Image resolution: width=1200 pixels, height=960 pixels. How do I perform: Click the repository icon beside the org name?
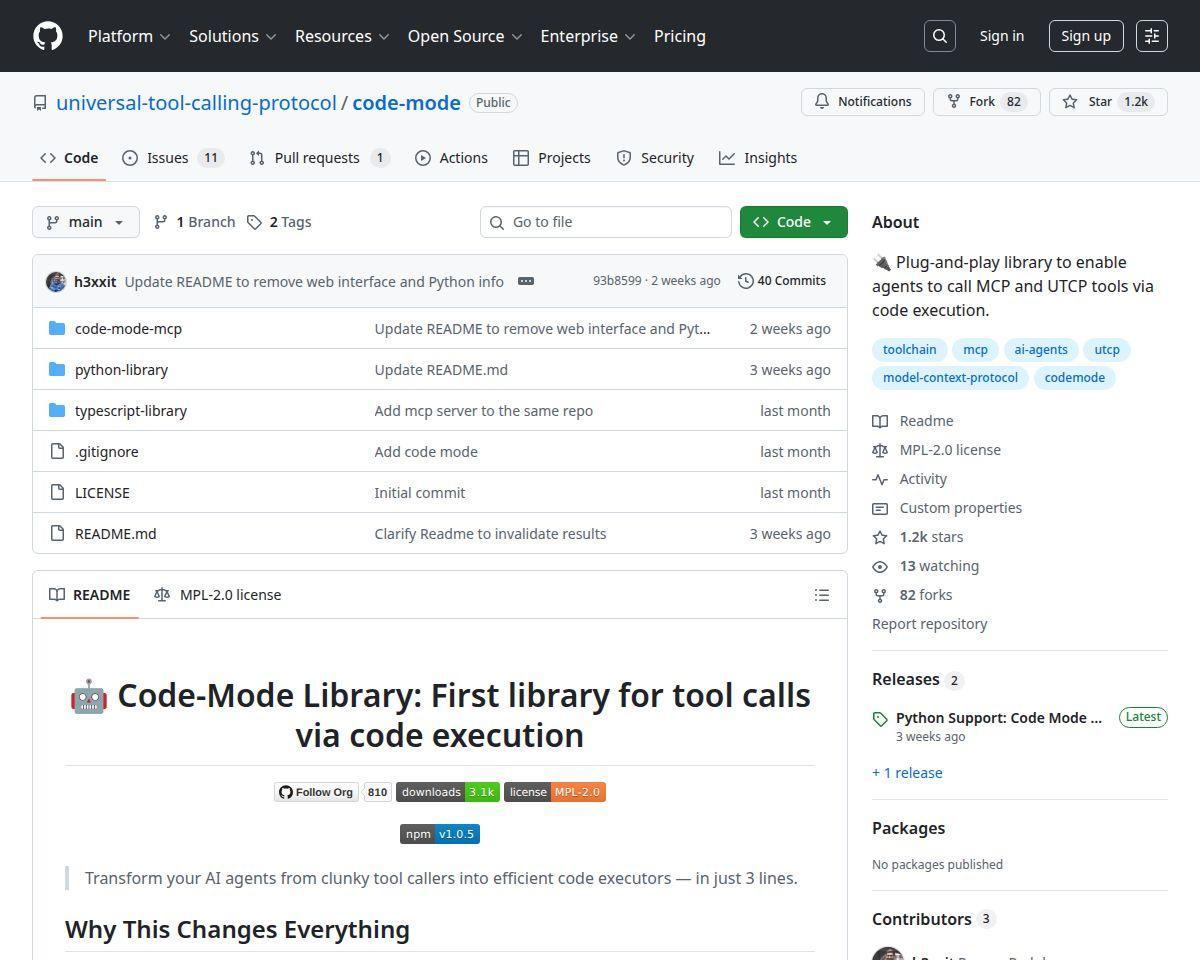tap(40, 103)
